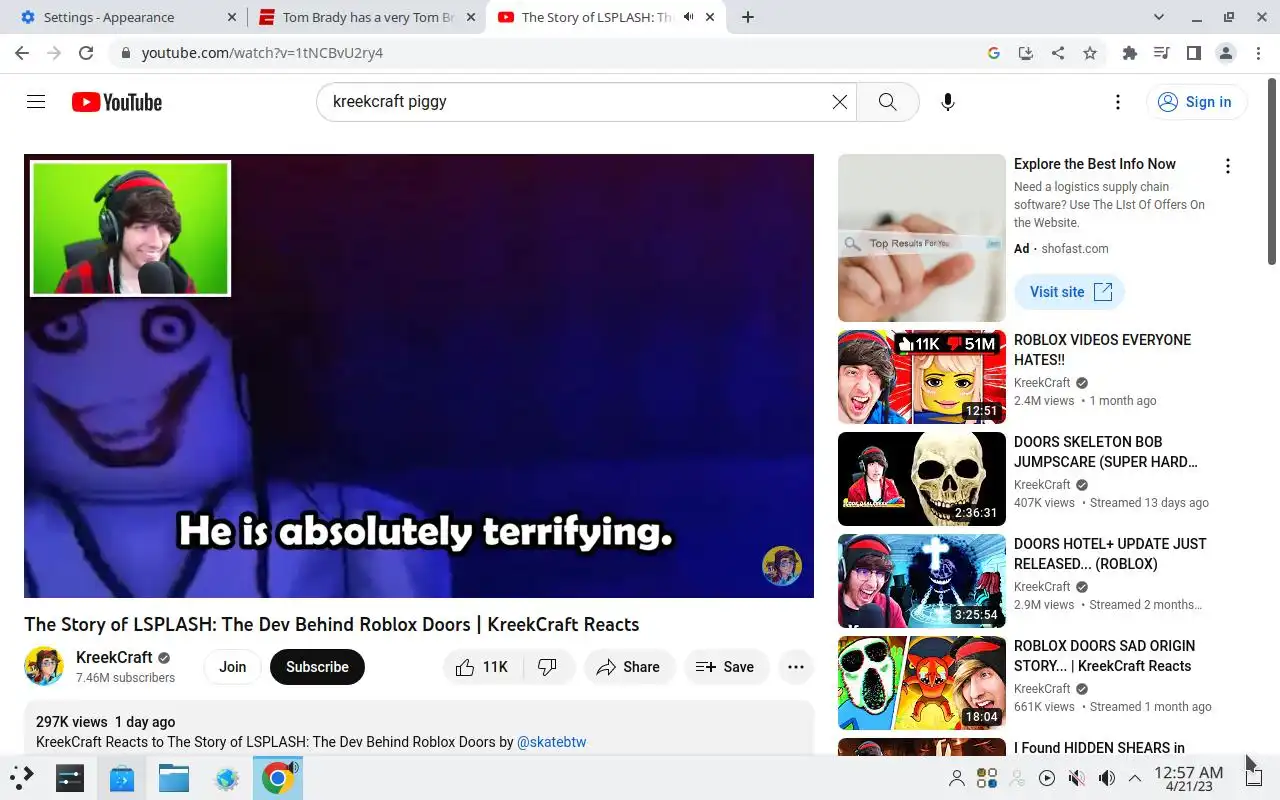Join KreekCraft channel membership
1280x800 pixels.
(233, 667)
